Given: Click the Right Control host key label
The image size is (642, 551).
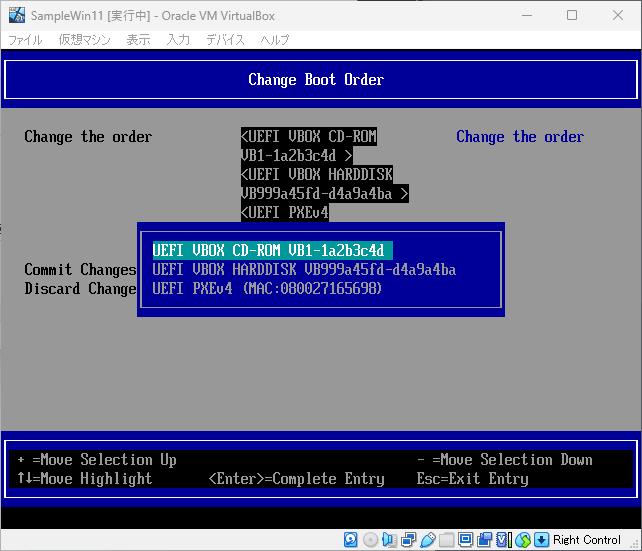Looking at the screenshot, I should coord(587,540).
